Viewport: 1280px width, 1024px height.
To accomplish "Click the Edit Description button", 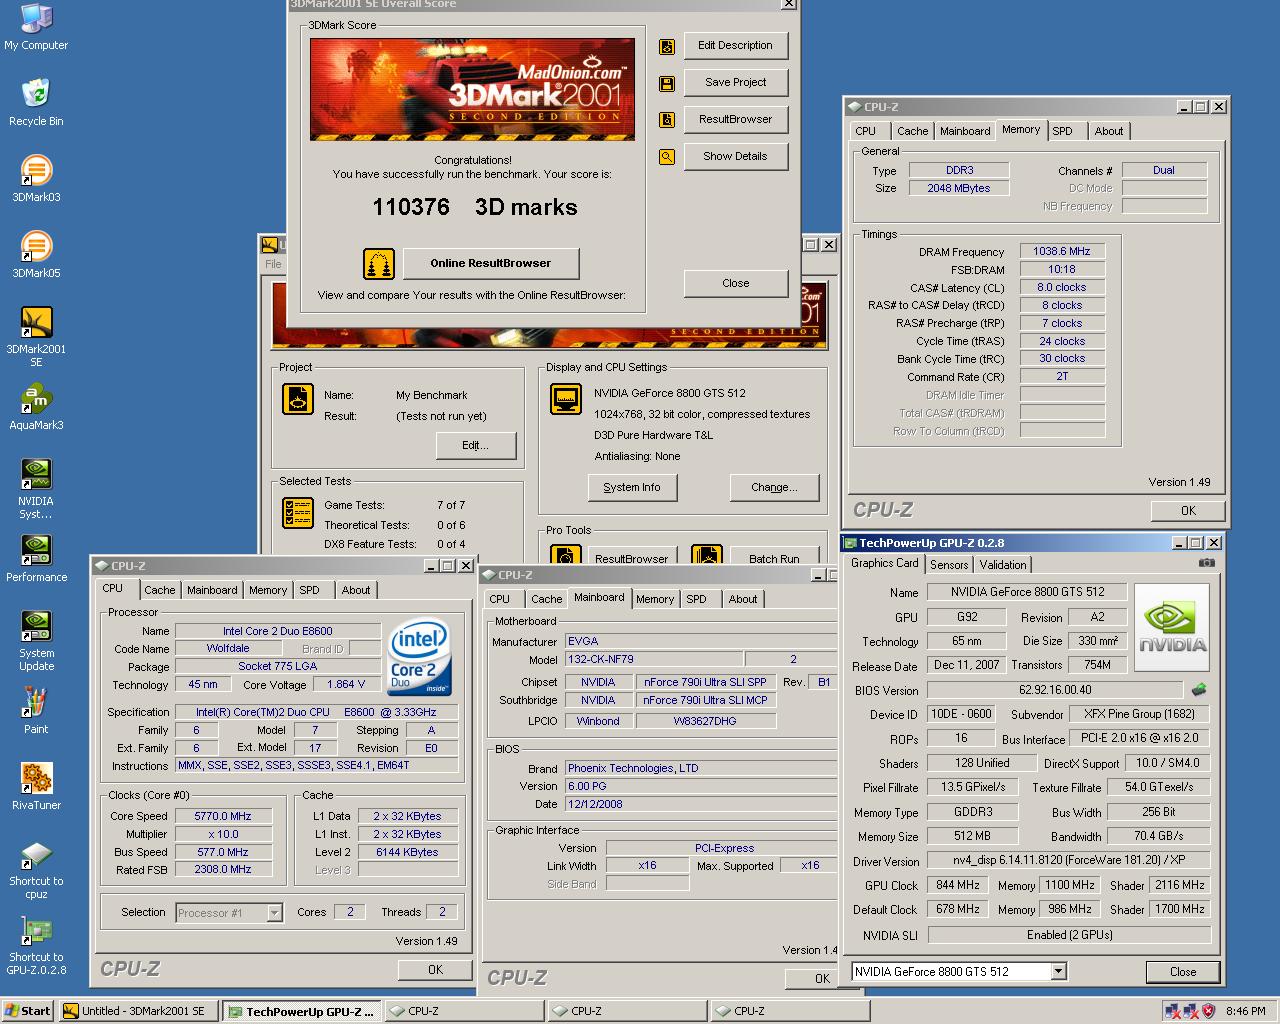I will click(735, 46).
